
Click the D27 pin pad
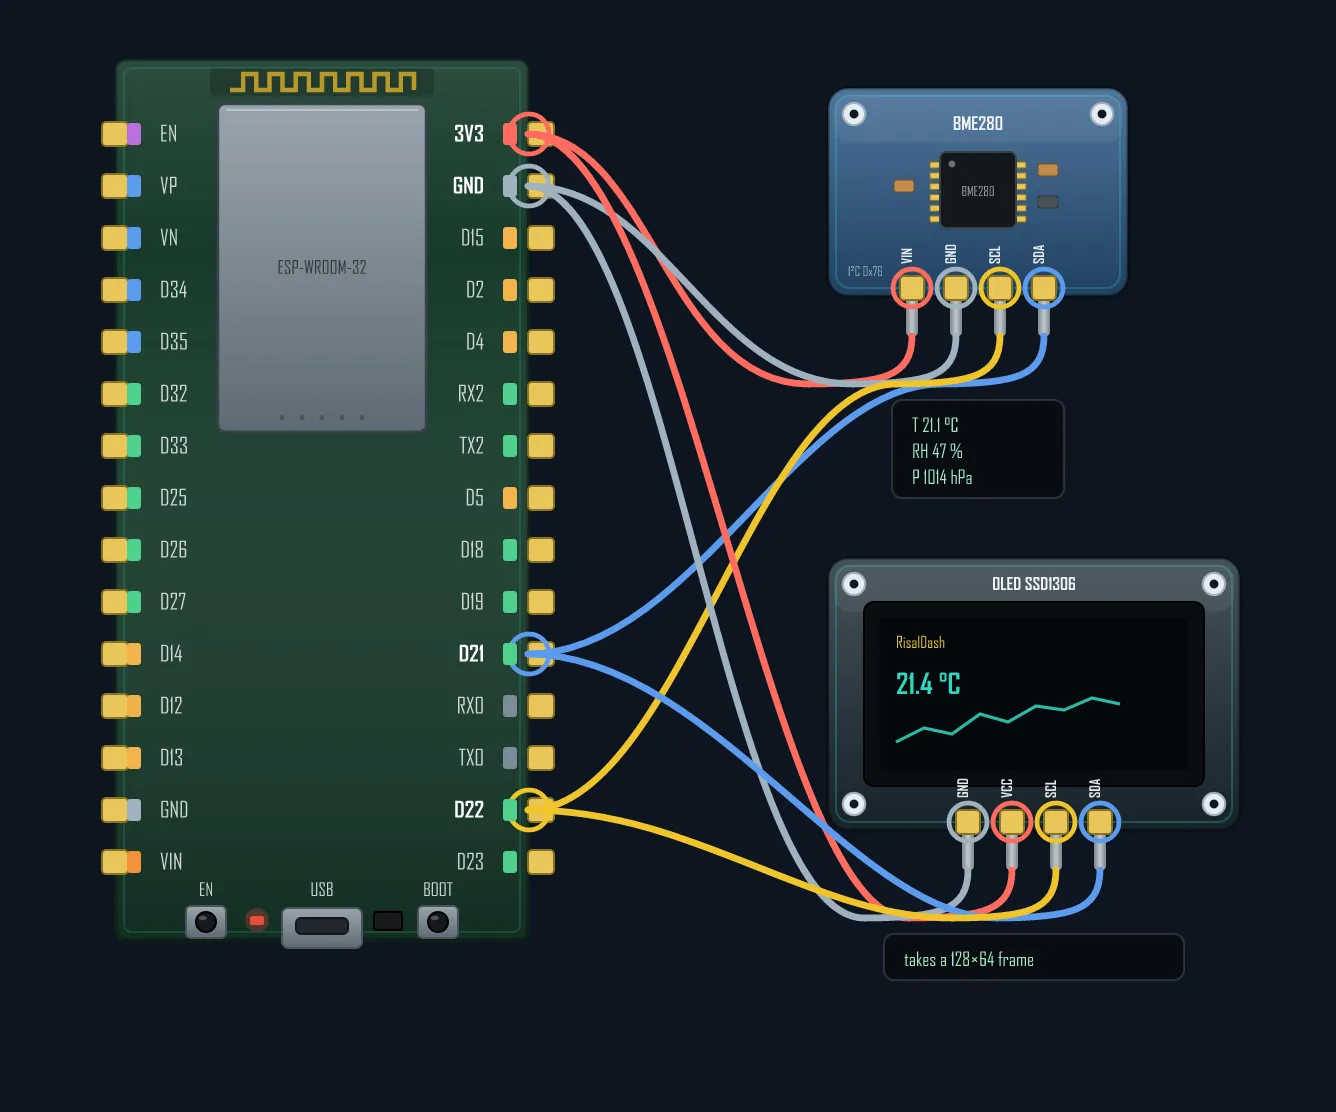tap(115, 601)
